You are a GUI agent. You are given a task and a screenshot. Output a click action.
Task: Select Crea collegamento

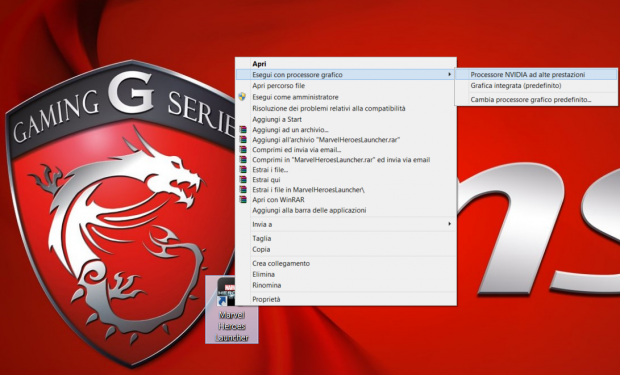pyautogui.click(x=346, y=263)
